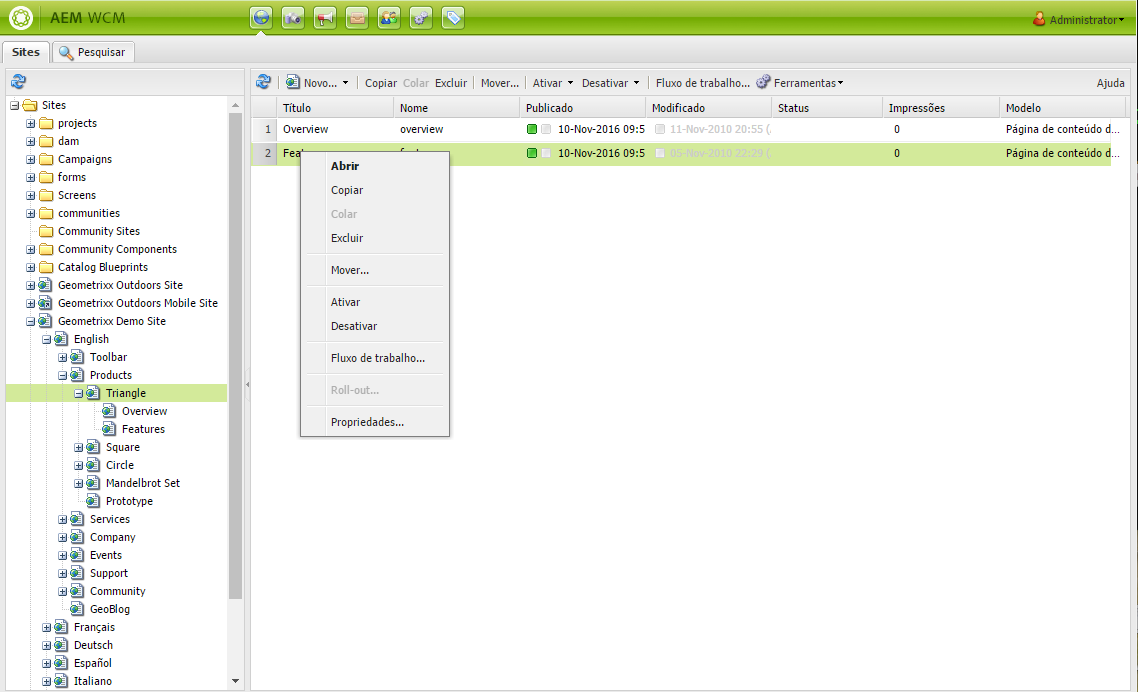Image resolution: width=1138 pixels, height=692 pixels.
Task: Click the Ferramentas gears icon
Action: coord(763,82)
